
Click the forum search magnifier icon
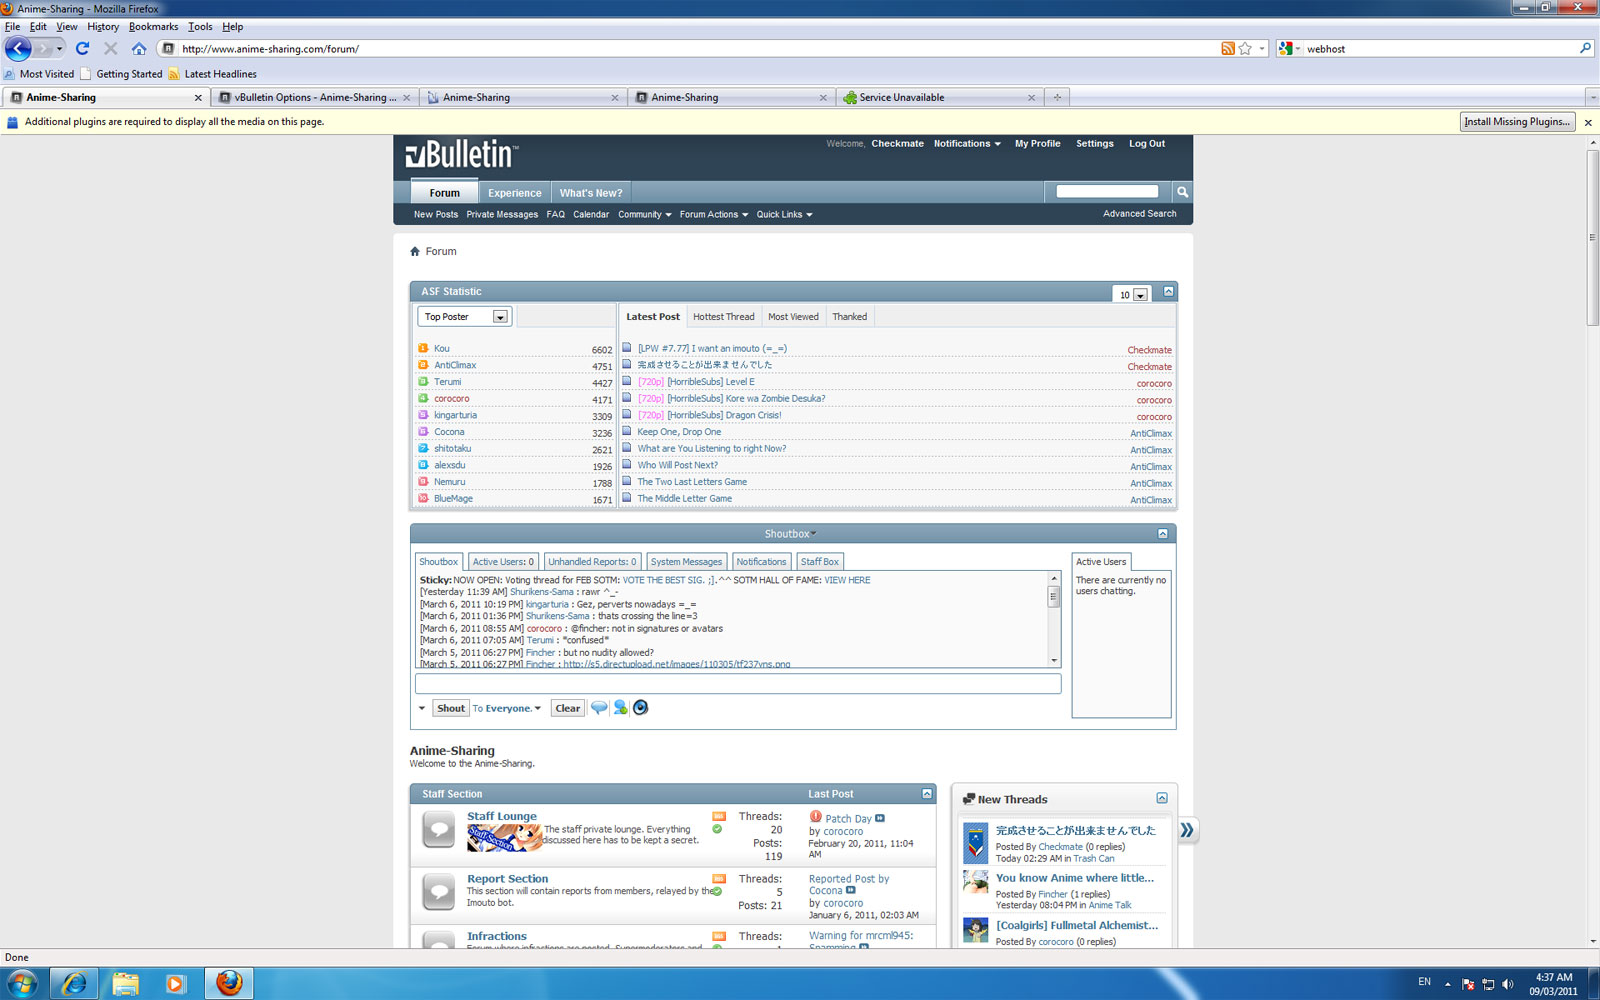click(x=1182, y=192)
